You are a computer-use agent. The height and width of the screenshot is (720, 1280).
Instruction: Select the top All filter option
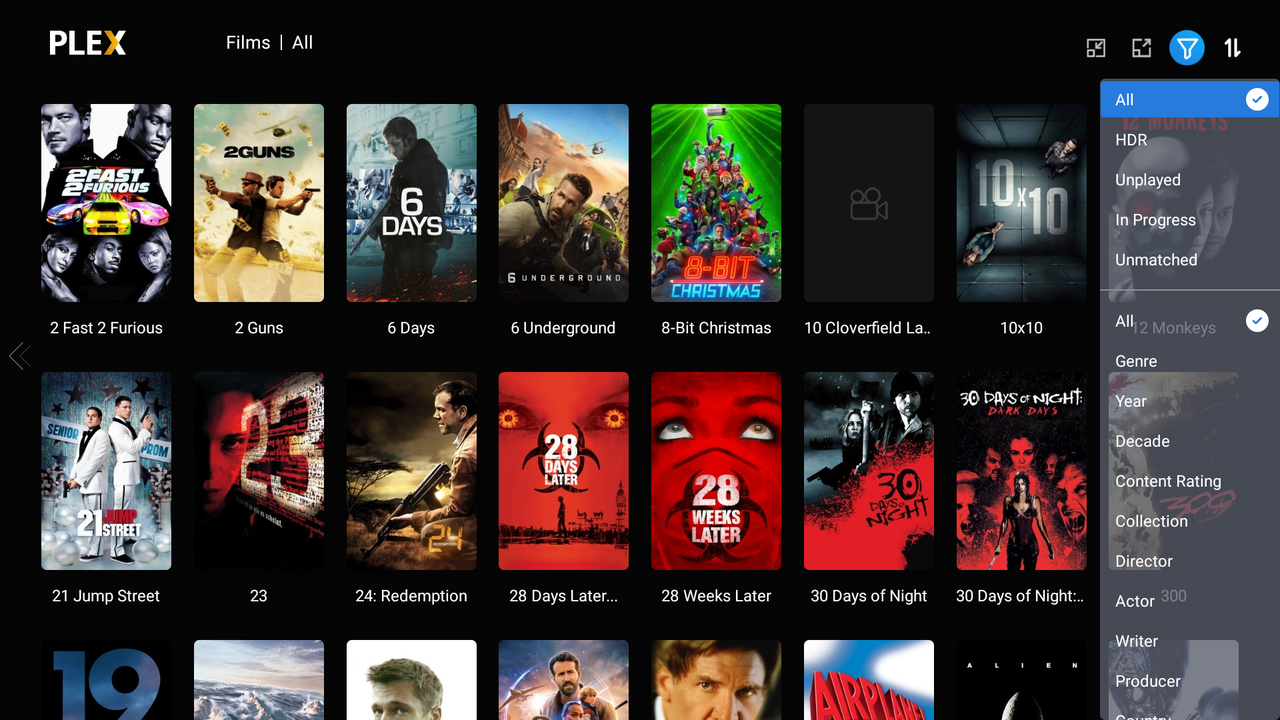pyautogui.click(x=1190, y=100)
